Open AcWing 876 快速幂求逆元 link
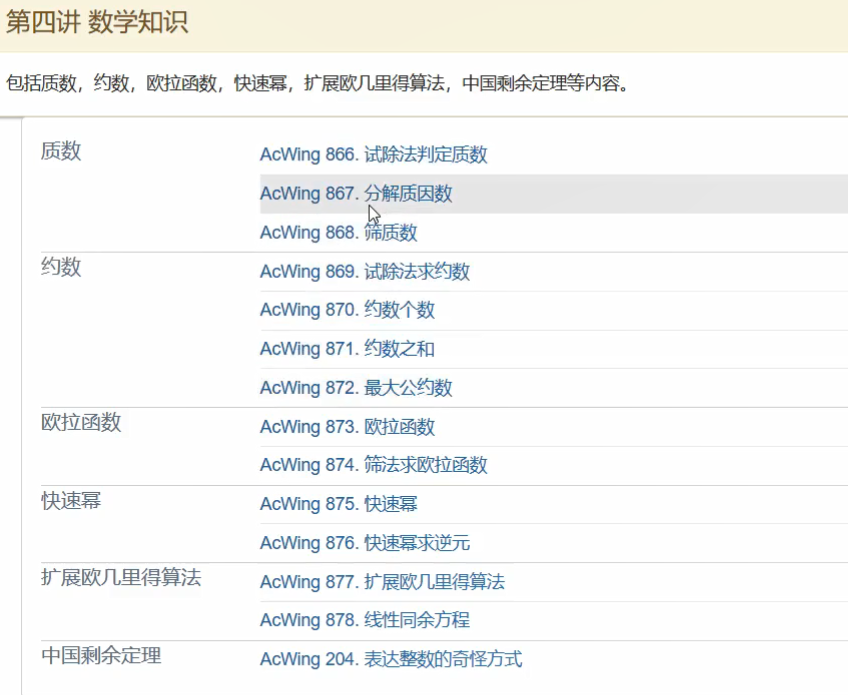The width and height of the screenshot is (848, 695). (364, 543)
